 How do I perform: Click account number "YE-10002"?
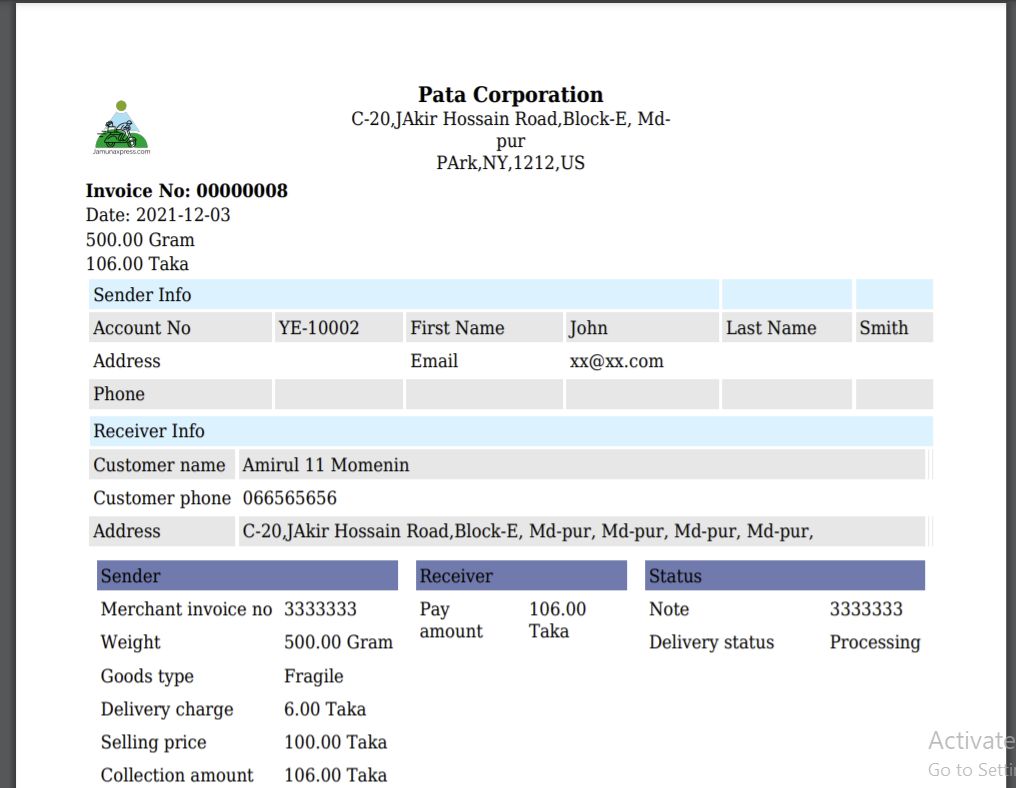point(319,328)
